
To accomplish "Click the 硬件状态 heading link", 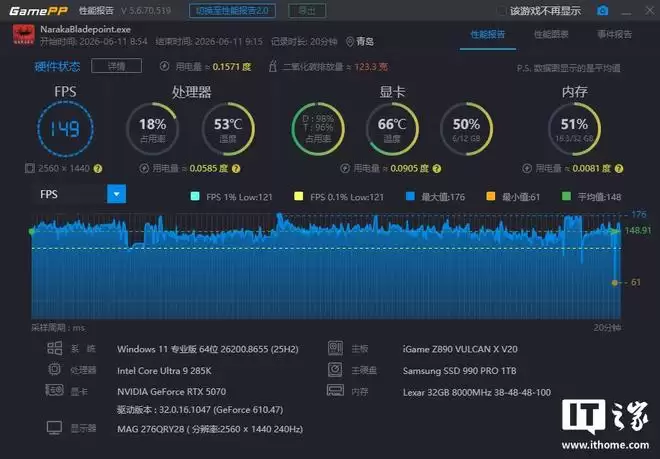I will pyautogui.click(x=57, y=66).
